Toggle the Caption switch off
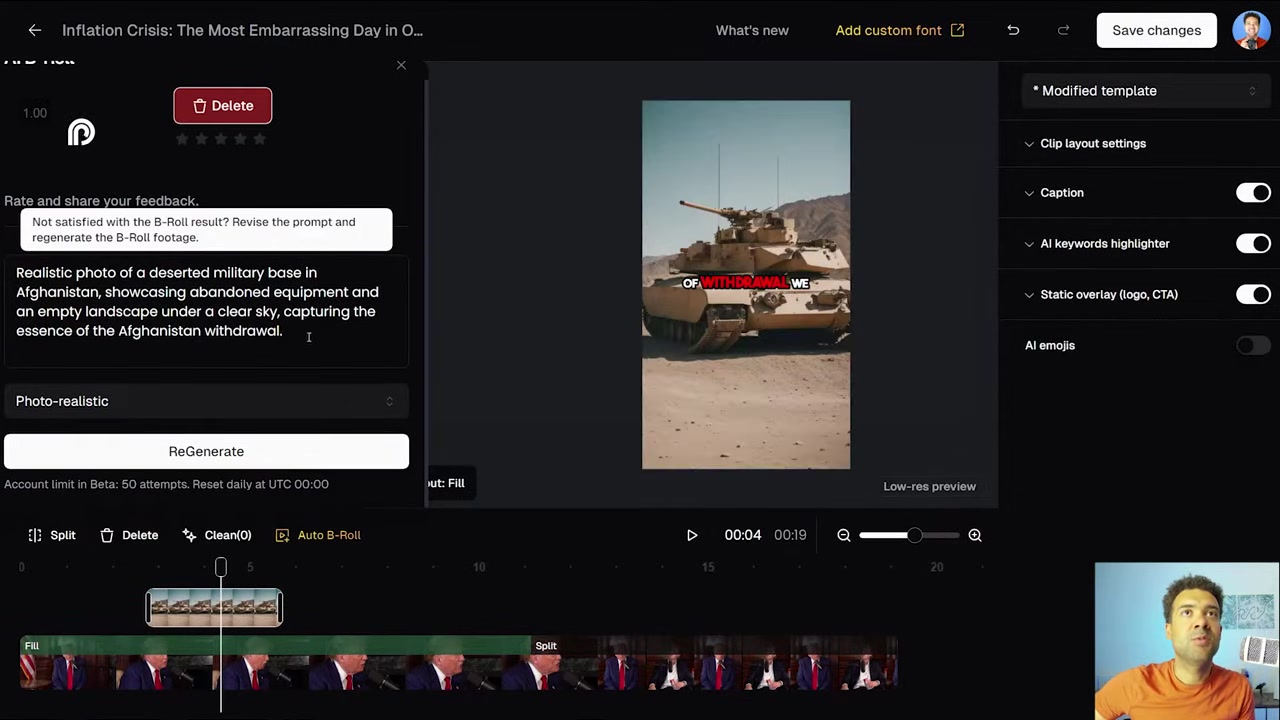The width and height of the screenshot is (1280, 720). click(1253, 193)
